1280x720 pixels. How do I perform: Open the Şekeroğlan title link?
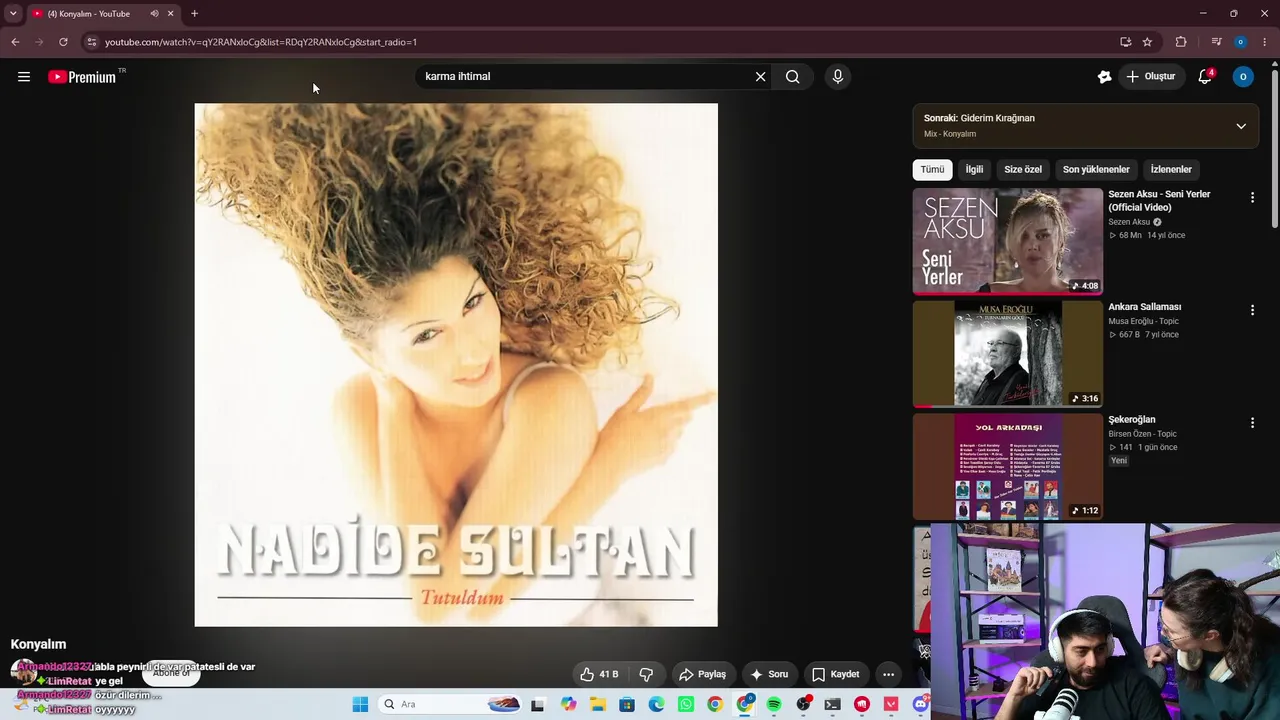click(x=1131, y=420)
